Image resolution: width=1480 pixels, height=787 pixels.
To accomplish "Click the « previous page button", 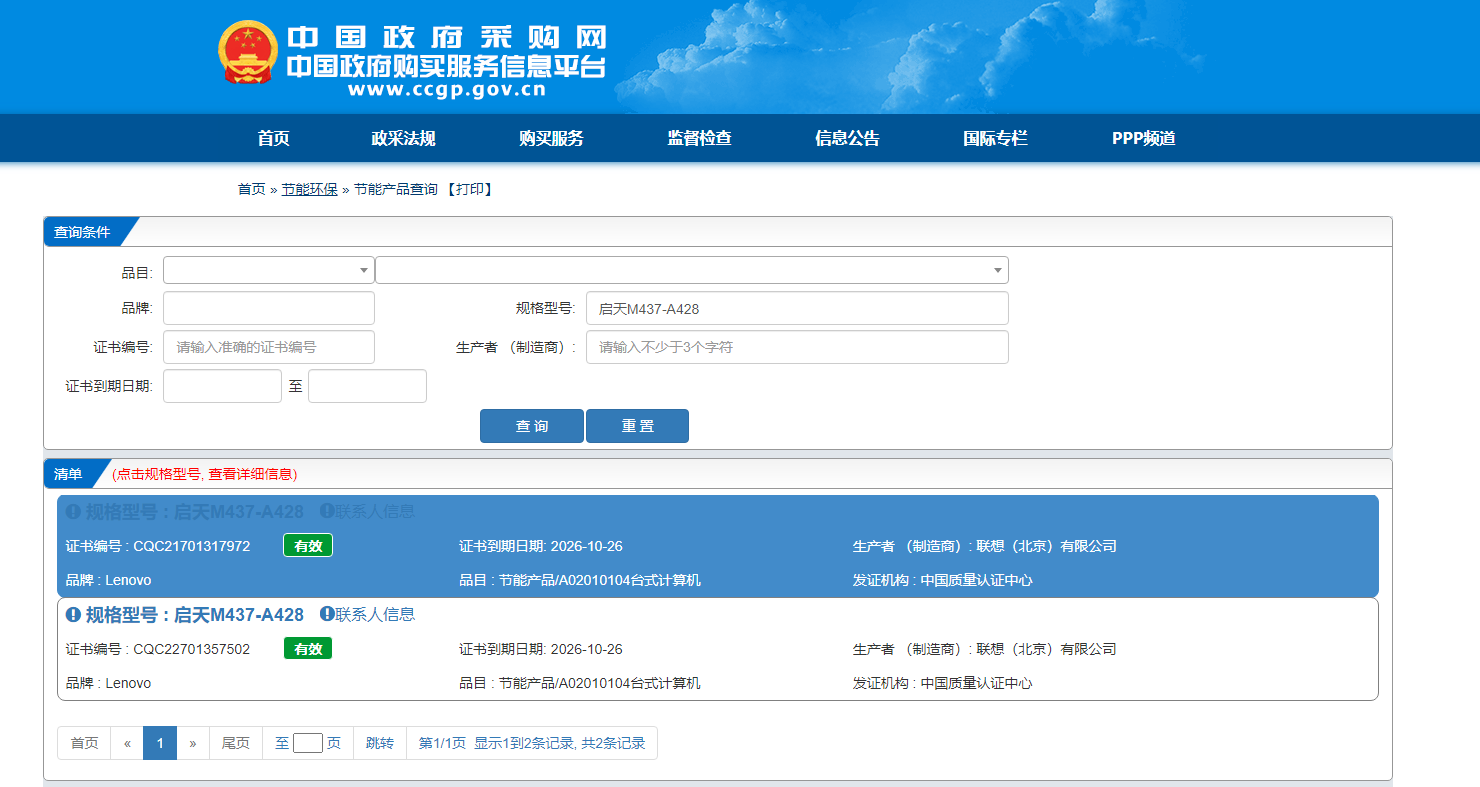I will (x=127, y=743).
